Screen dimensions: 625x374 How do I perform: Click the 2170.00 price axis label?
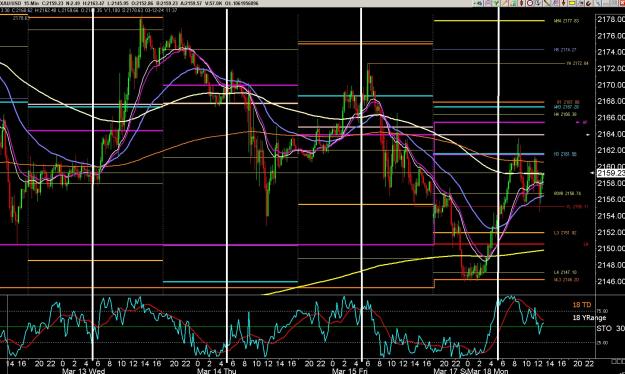(x=610, y=85)
